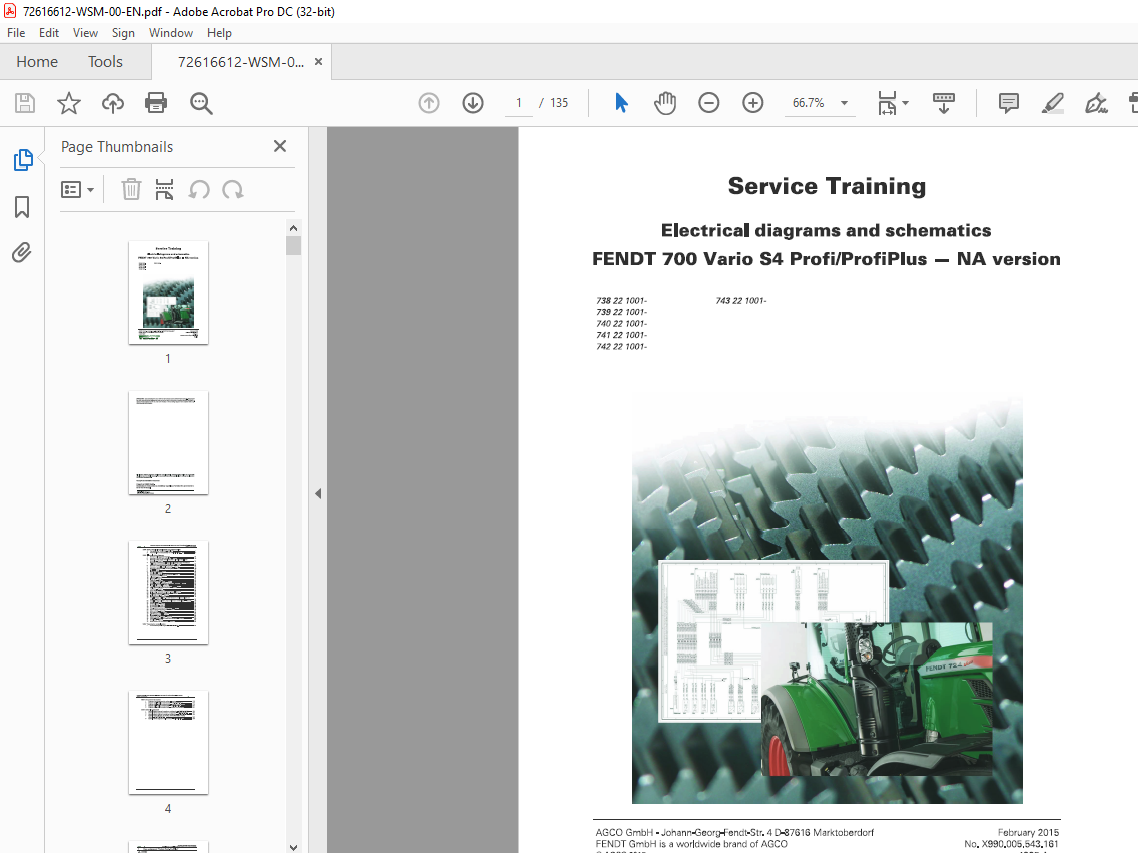
Task: Click the thumbnails scrollbar handle
Action: (x=293, y=245)
